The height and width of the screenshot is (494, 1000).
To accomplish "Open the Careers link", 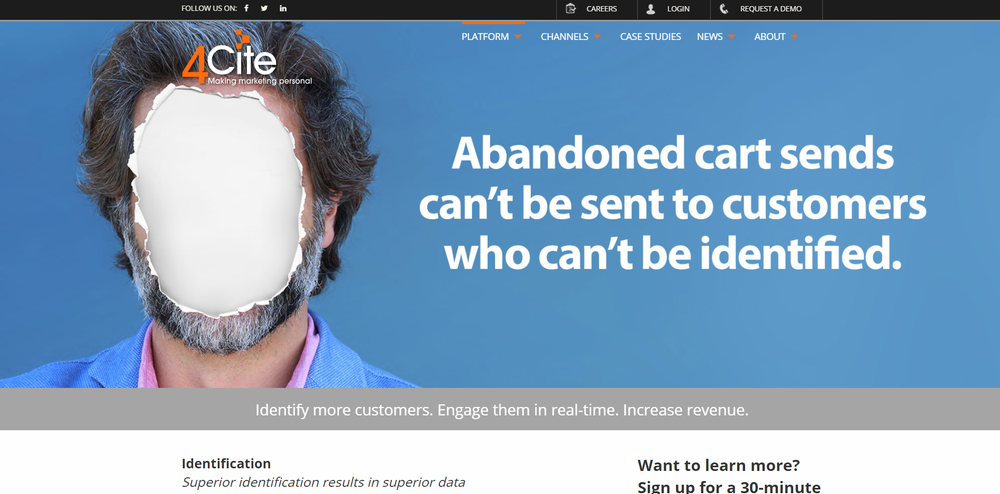I will click(x=601, y=9).
